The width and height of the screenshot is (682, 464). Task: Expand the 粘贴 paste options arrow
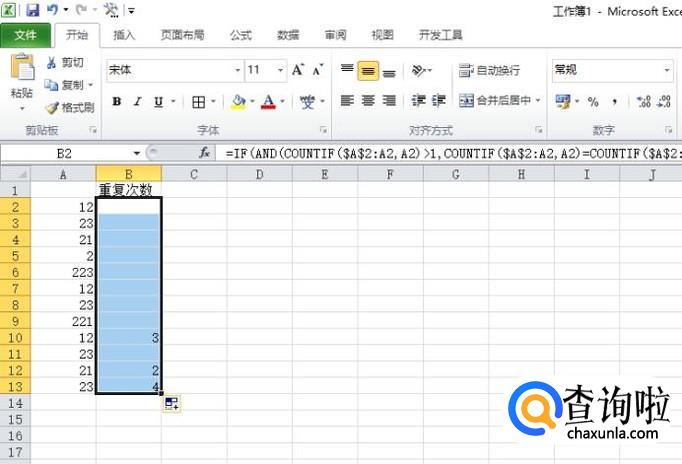point(22,108)
